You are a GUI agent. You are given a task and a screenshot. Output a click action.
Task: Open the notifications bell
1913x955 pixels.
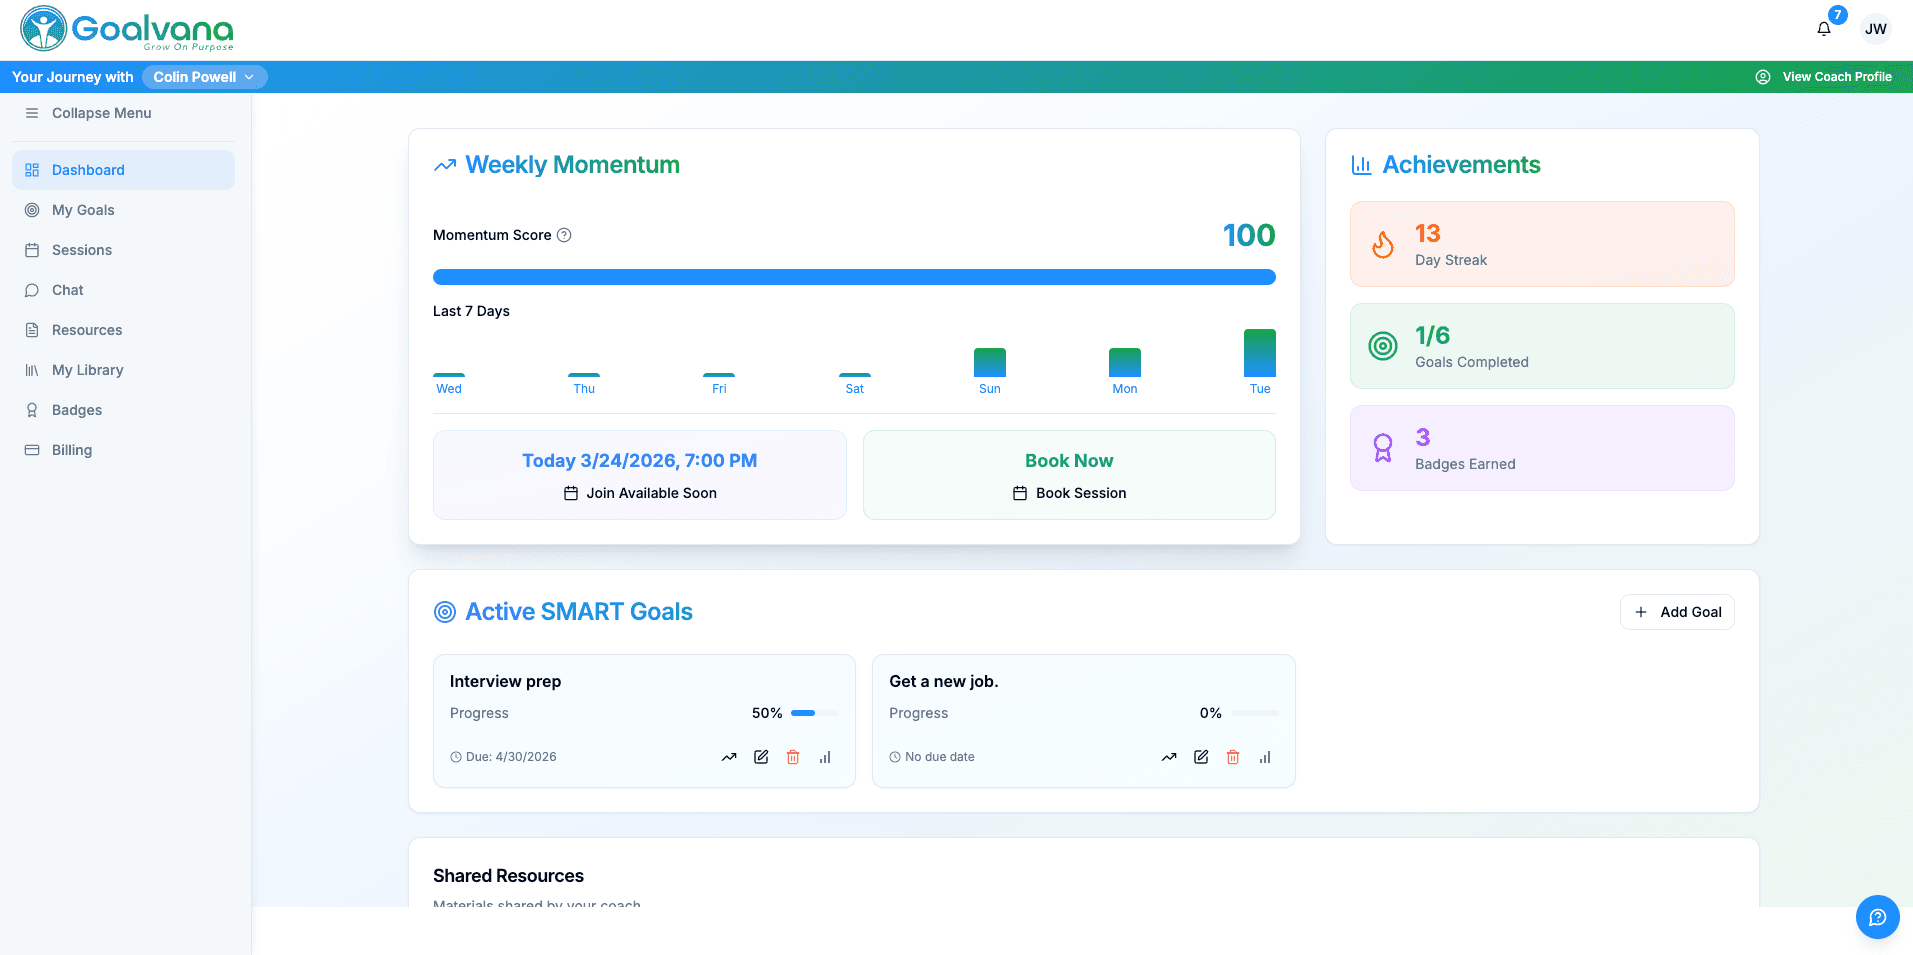1824,29
